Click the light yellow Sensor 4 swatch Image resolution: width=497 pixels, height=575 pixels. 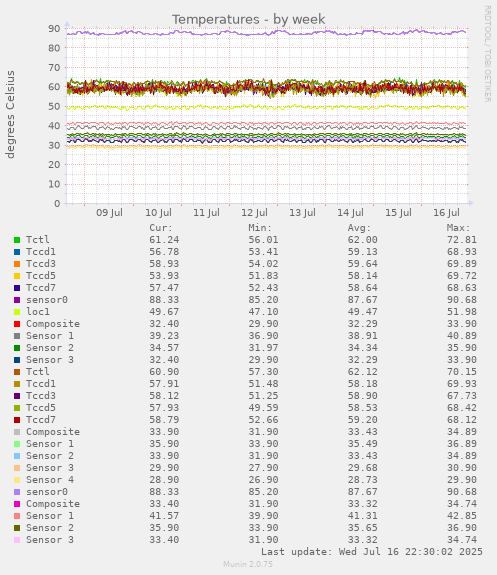17,480
